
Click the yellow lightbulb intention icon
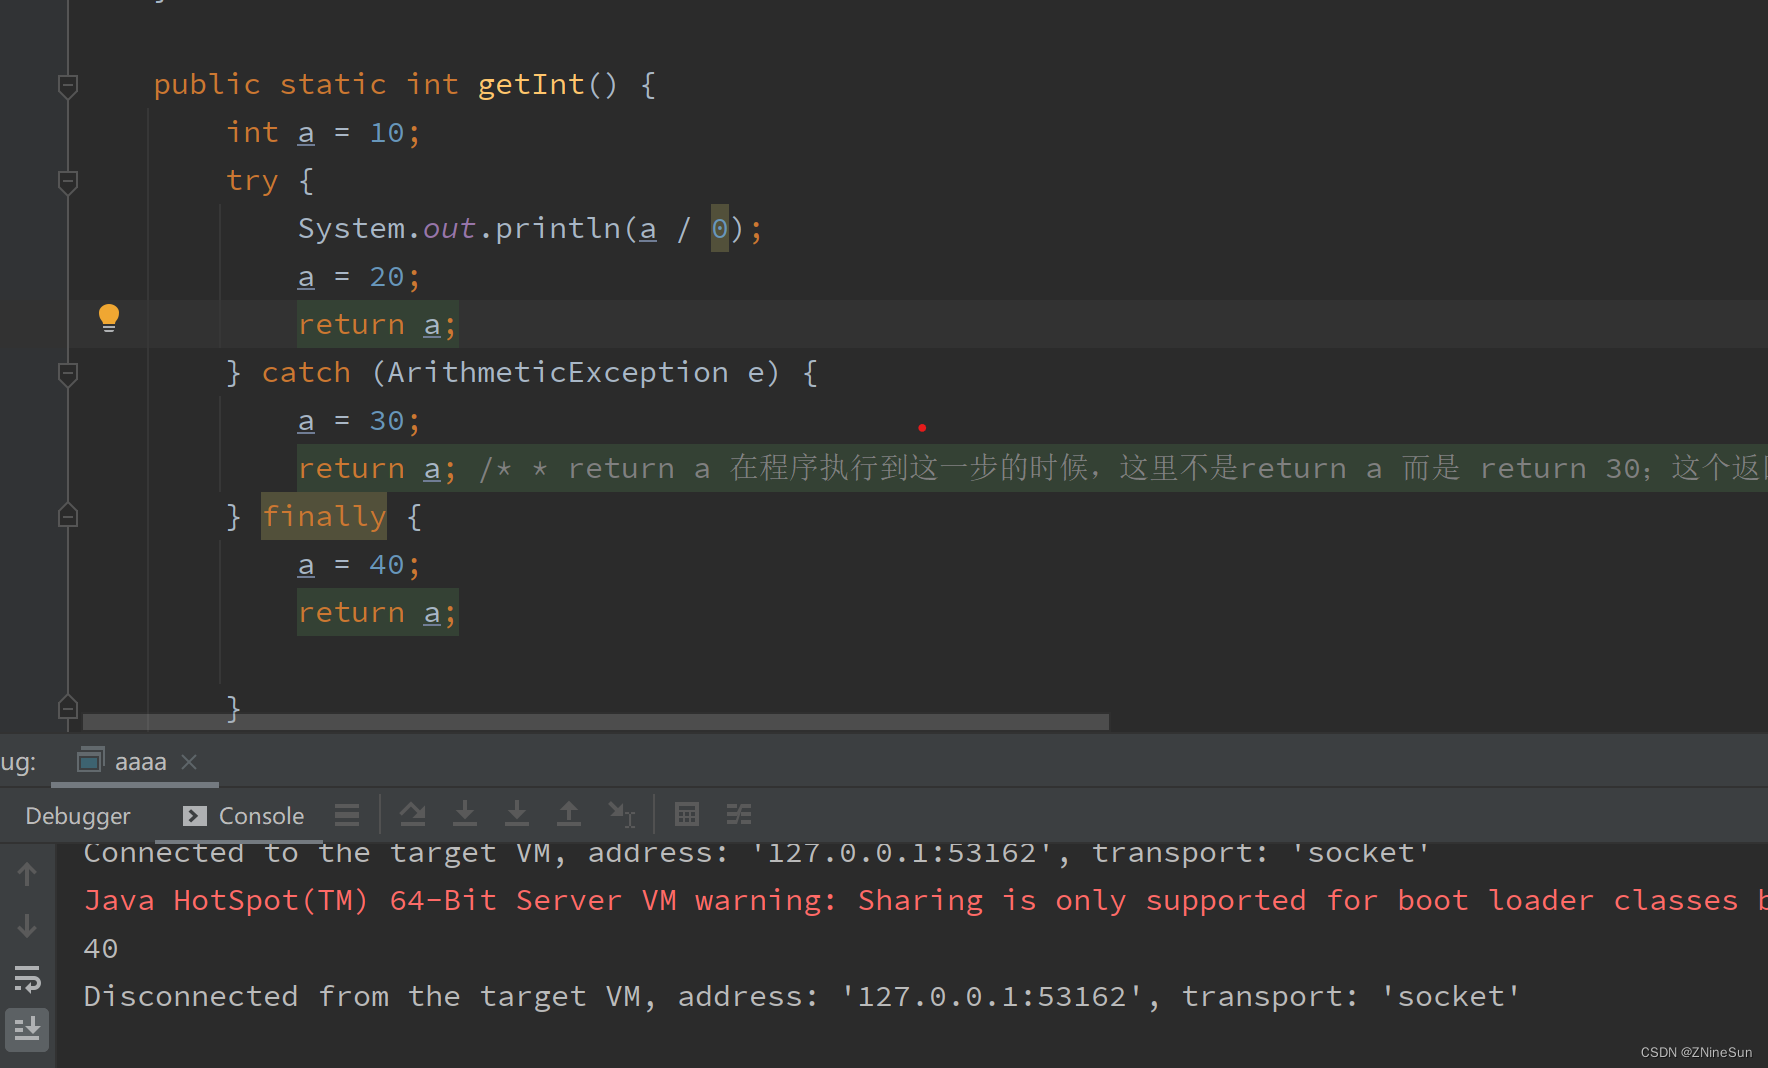pos(109,318)
